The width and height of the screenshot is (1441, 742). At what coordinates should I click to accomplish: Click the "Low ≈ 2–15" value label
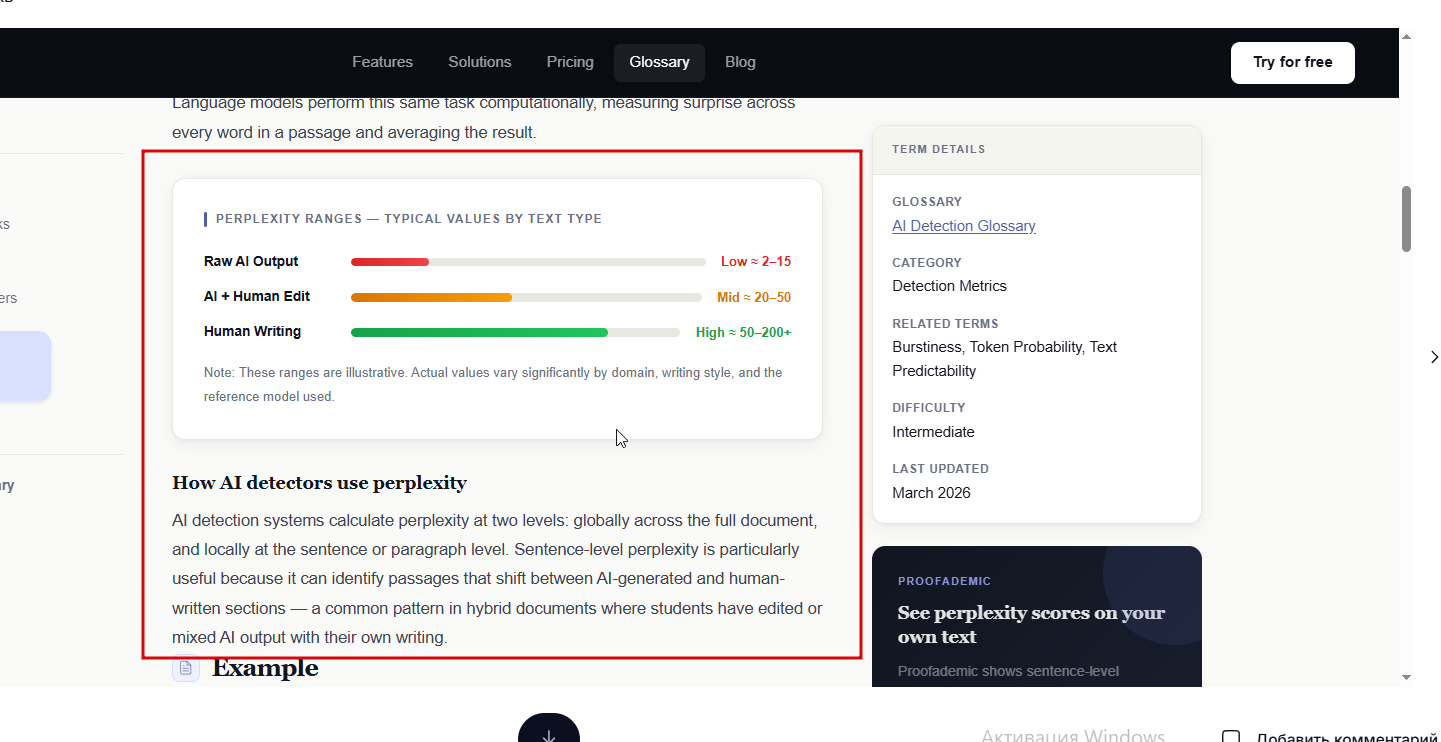[x=756, y=262]
